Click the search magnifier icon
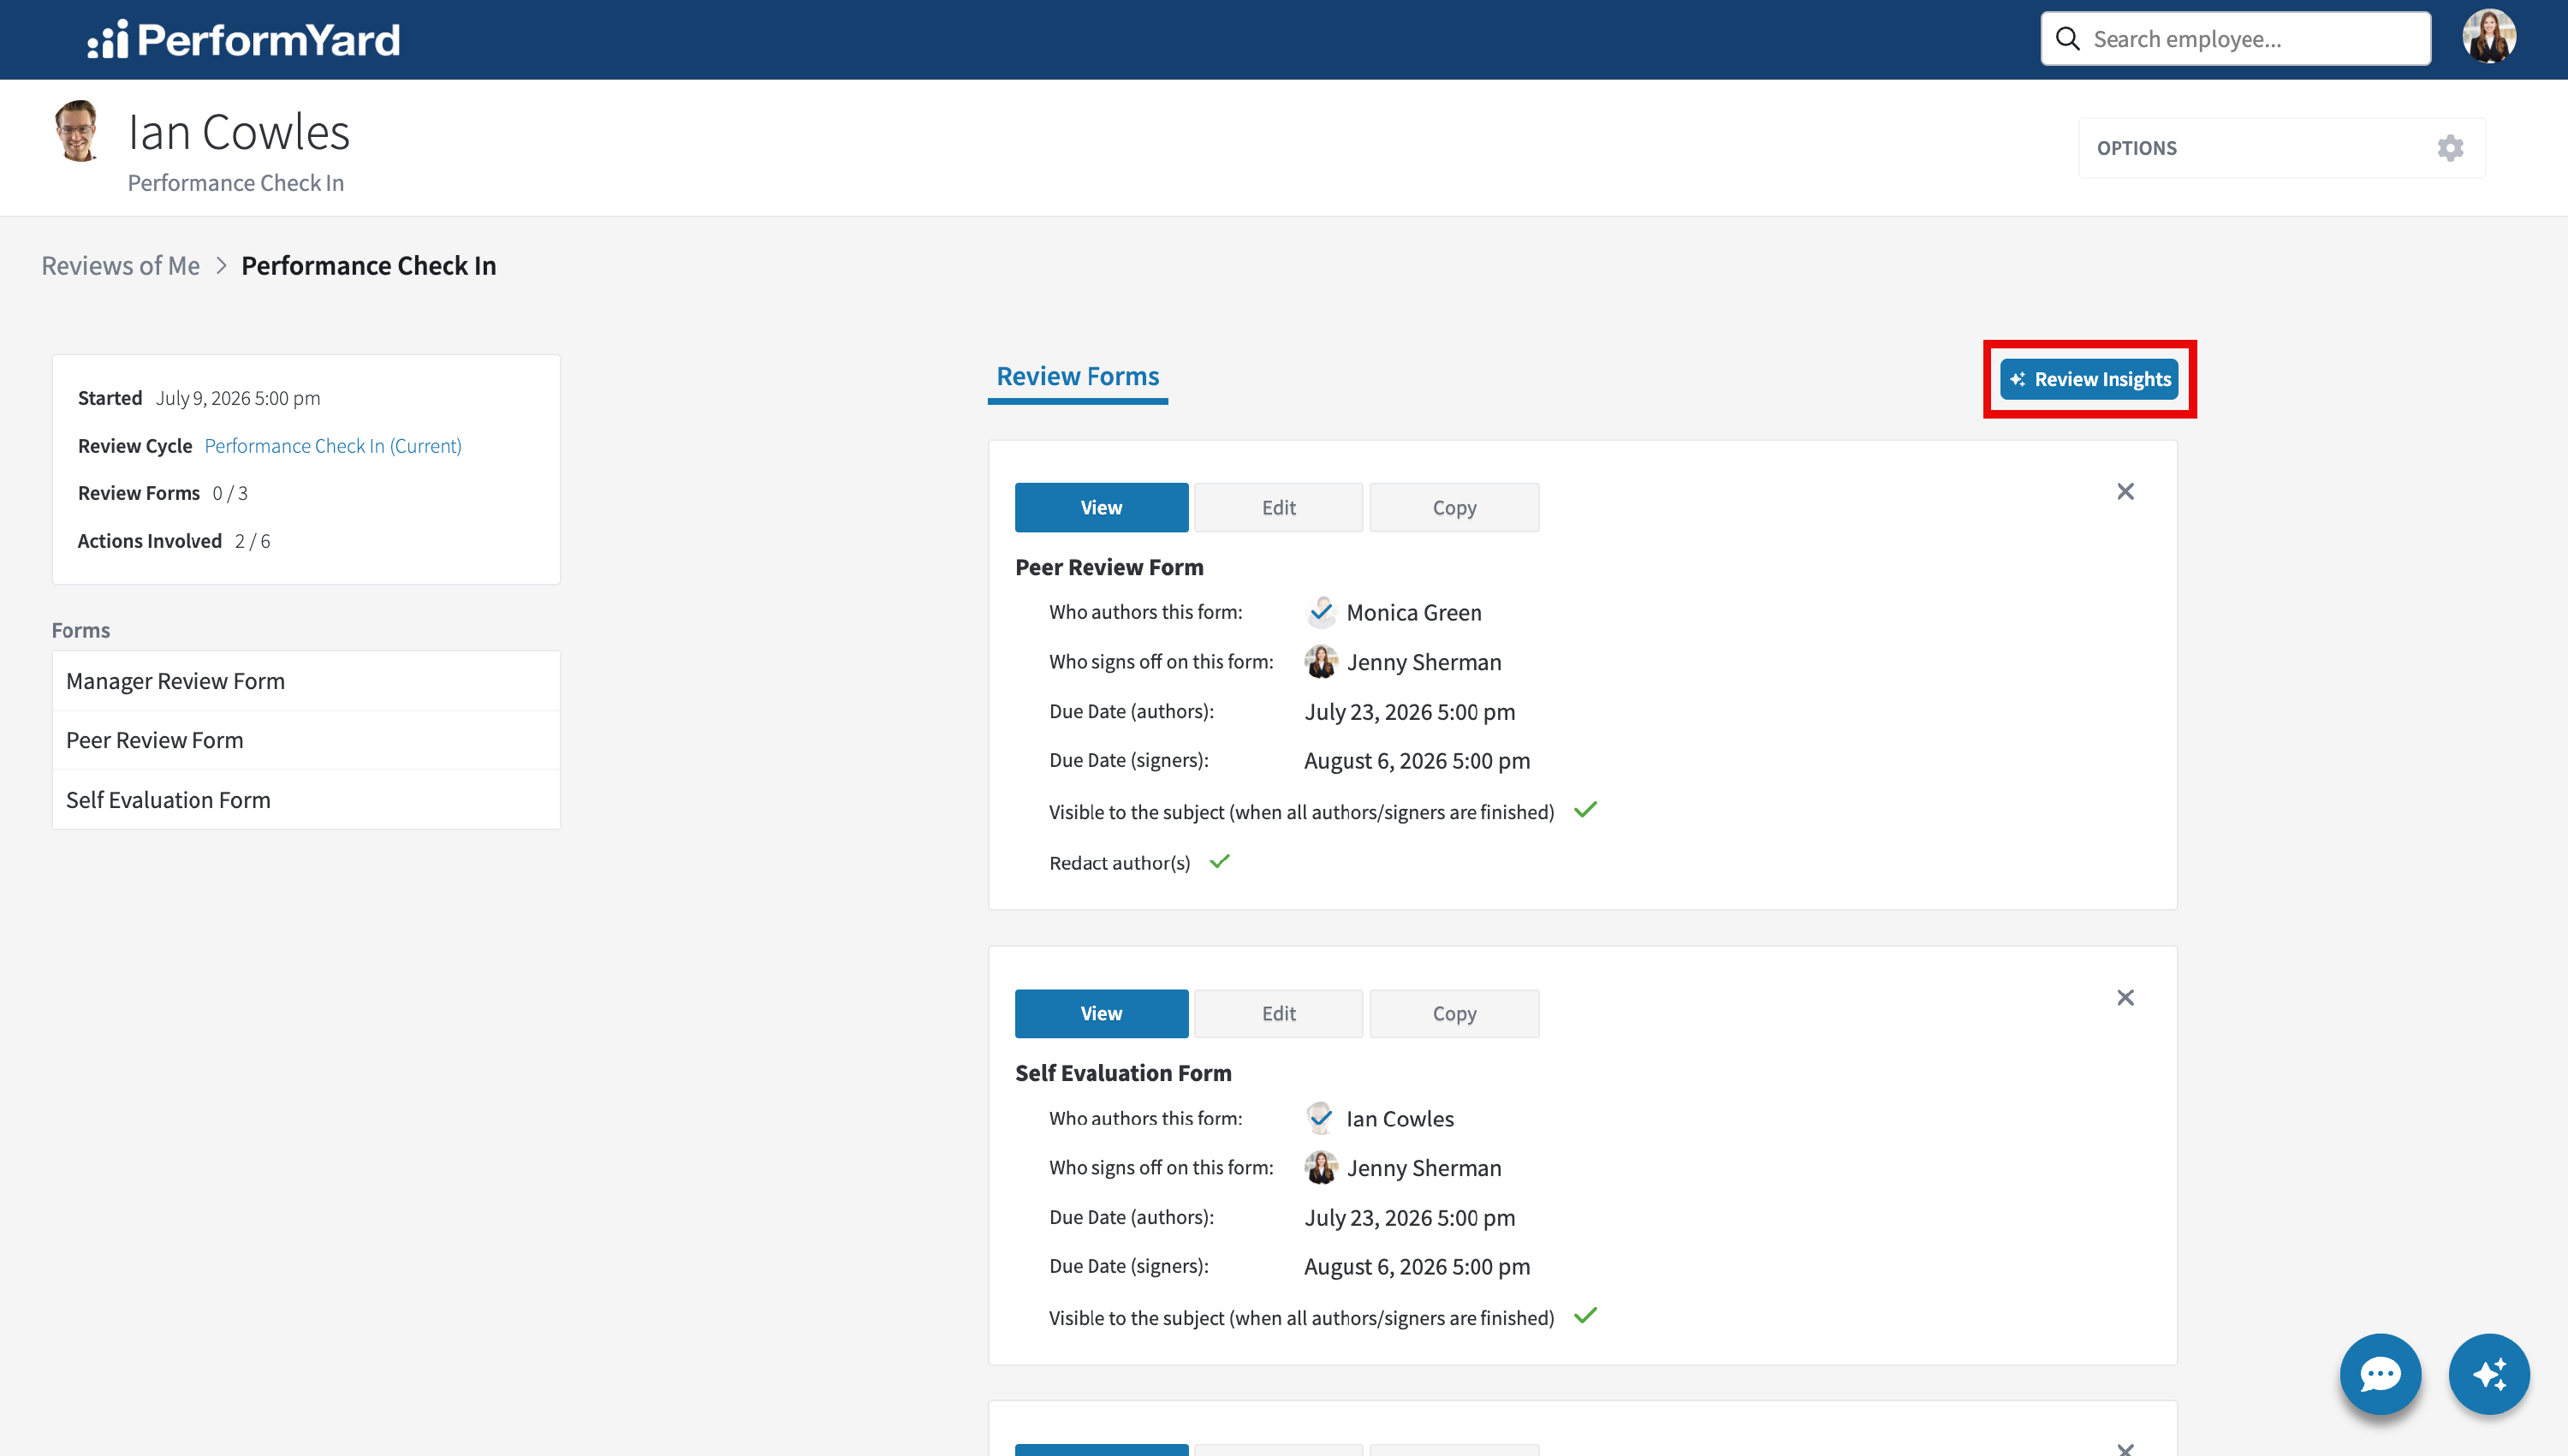Screen dimensions: 2568x1456 [2068, 39]
